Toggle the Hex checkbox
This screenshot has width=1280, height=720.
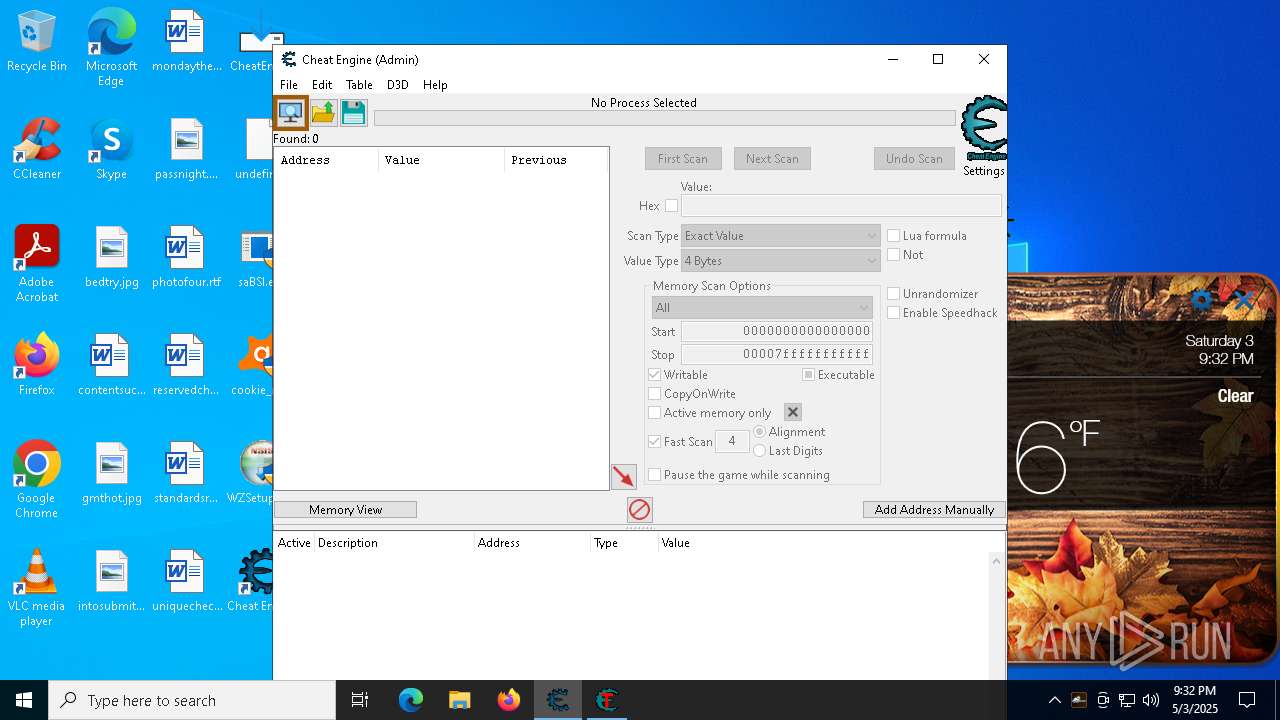click(671, 206)
